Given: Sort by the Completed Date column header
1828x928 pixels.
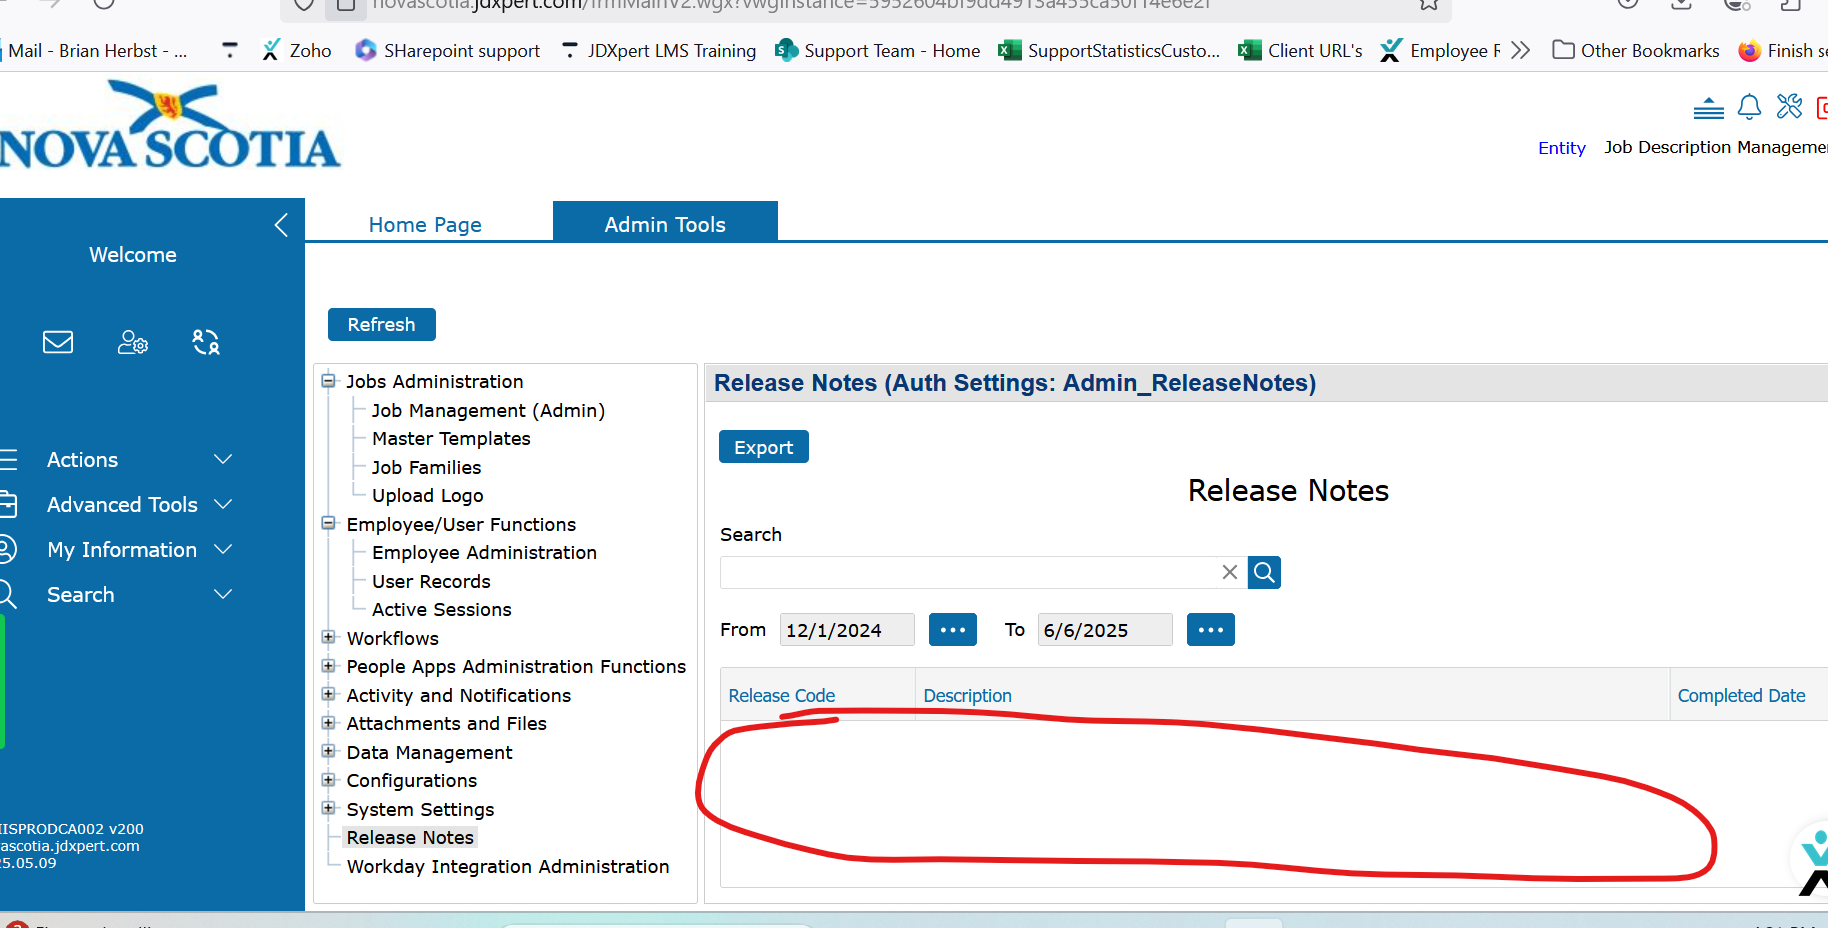Looking at the screenshot, I should coord(1741,695).
